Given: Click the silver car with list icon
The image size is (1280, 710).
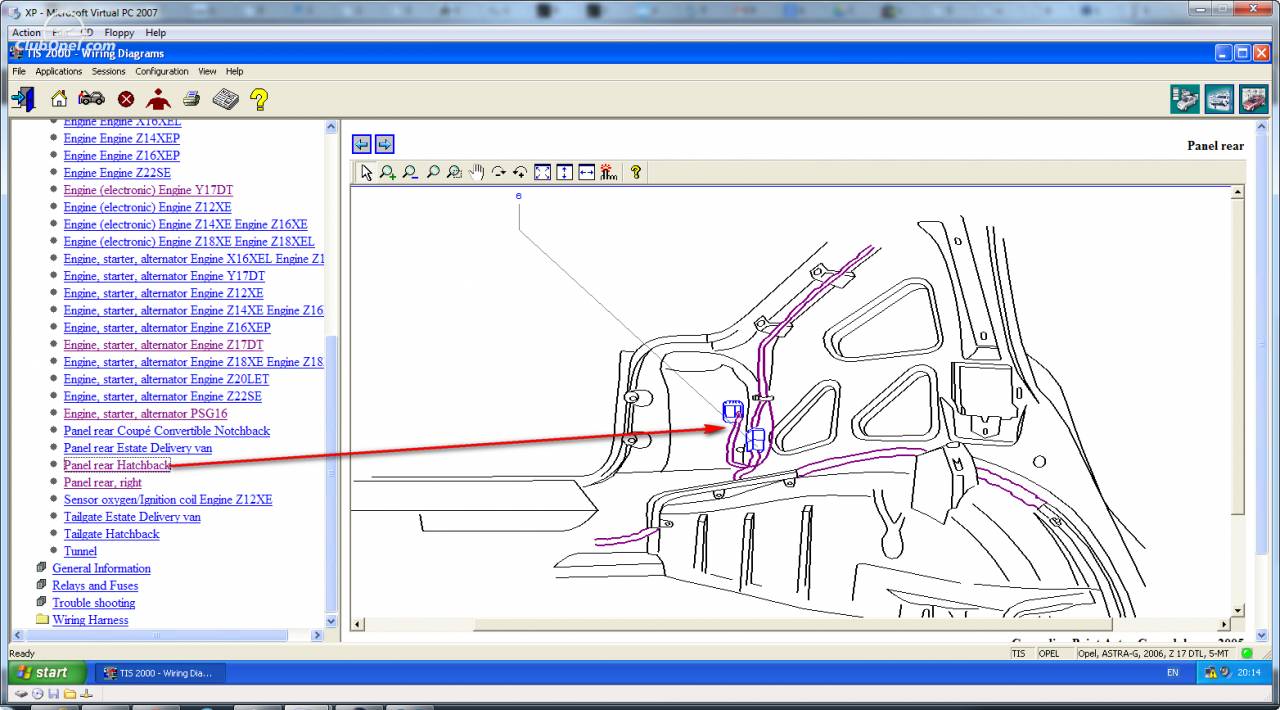Looking at the screenshot, I should [1186, 99].
